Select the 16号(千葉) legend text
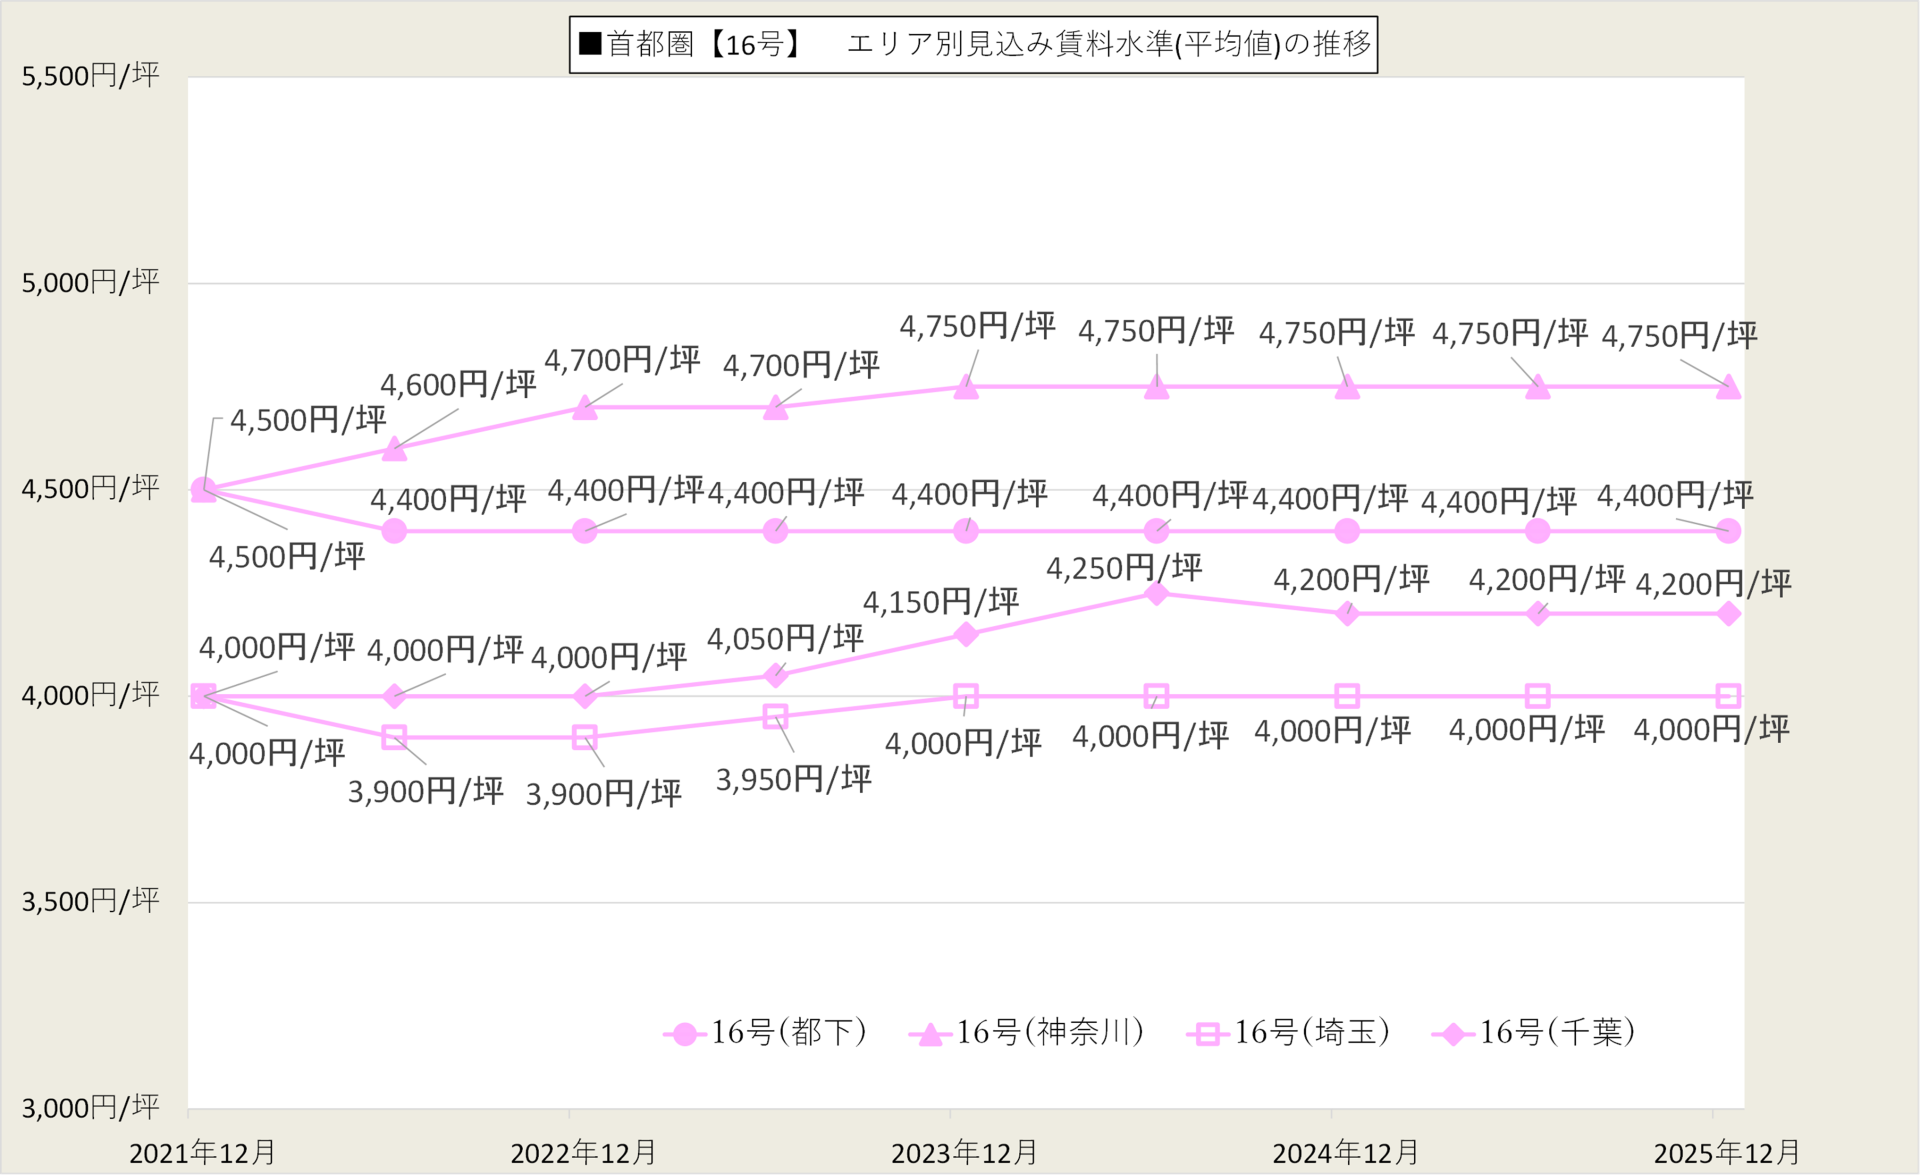 coord(1557,1032)
